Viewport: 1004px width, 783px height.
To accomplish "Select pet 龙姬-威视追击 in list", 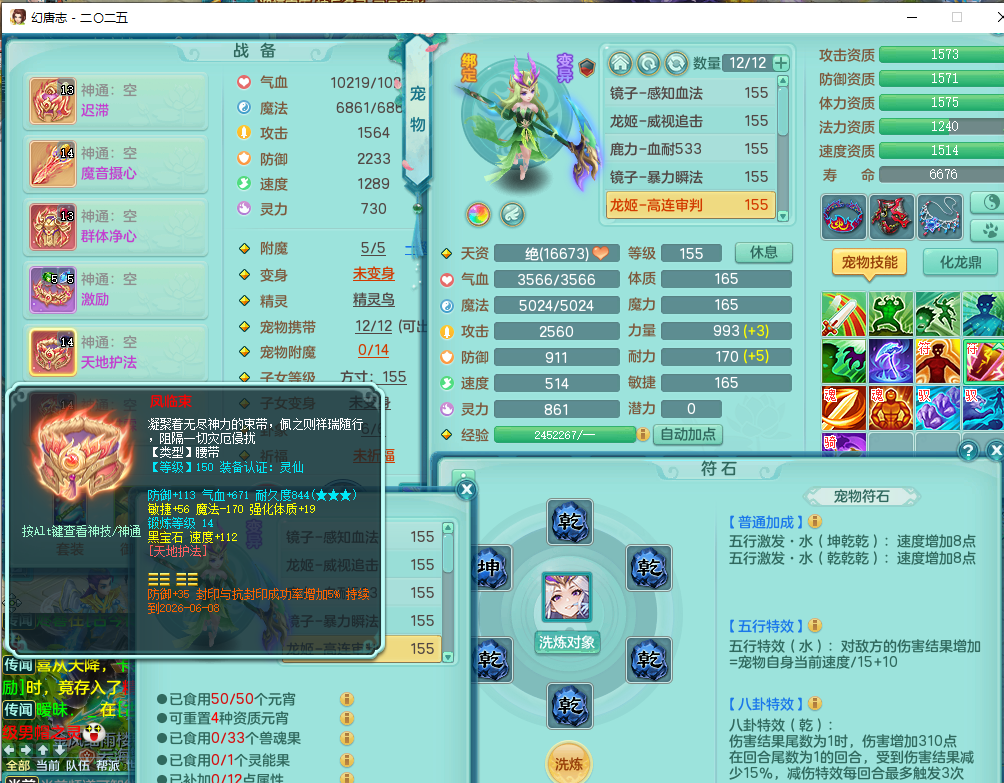I will click(690, 121).
